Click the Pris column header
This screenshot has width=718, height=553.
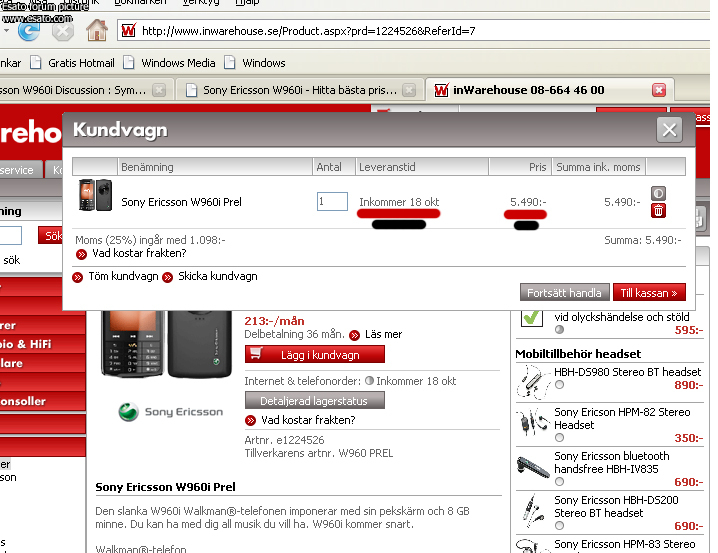(x=520, y=167)
